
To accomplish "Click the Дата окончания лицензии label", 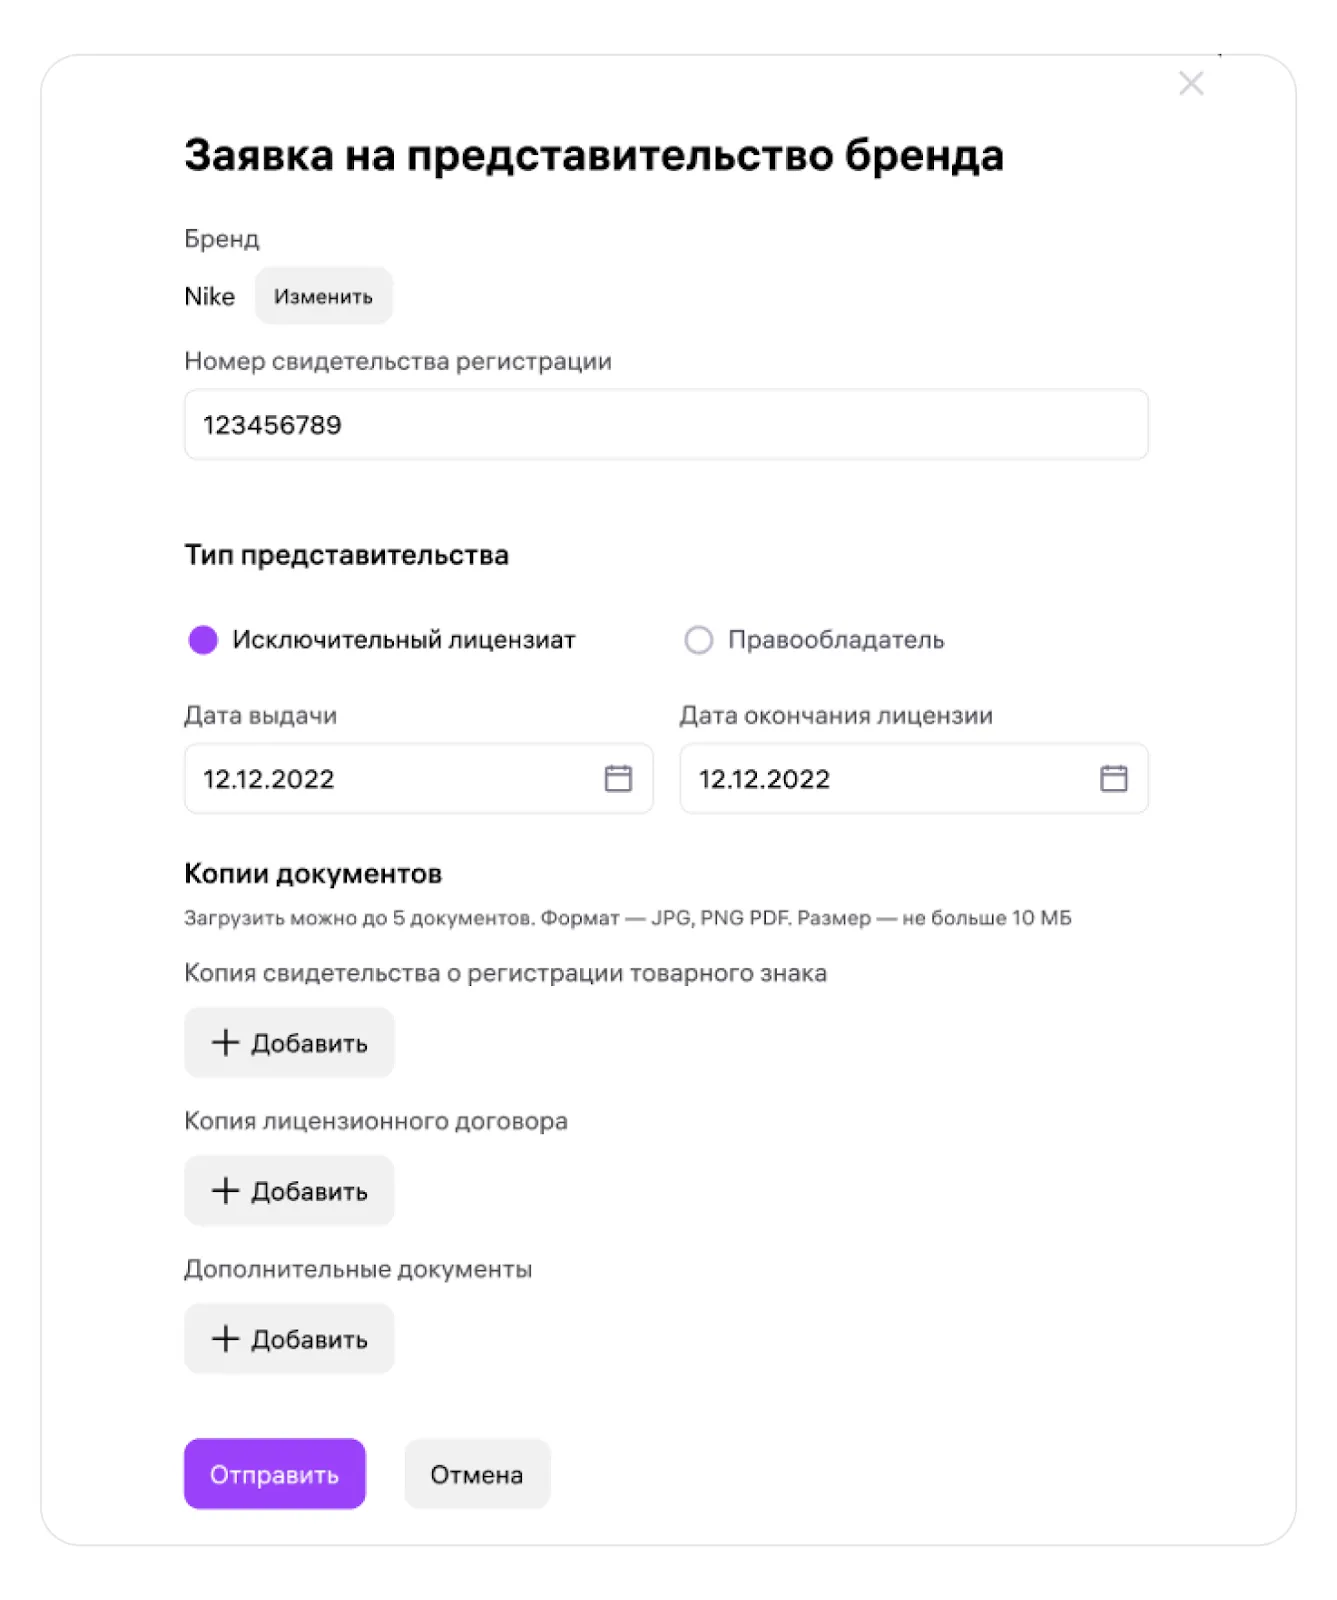I will pyautogui.click(x=836, y=715).
